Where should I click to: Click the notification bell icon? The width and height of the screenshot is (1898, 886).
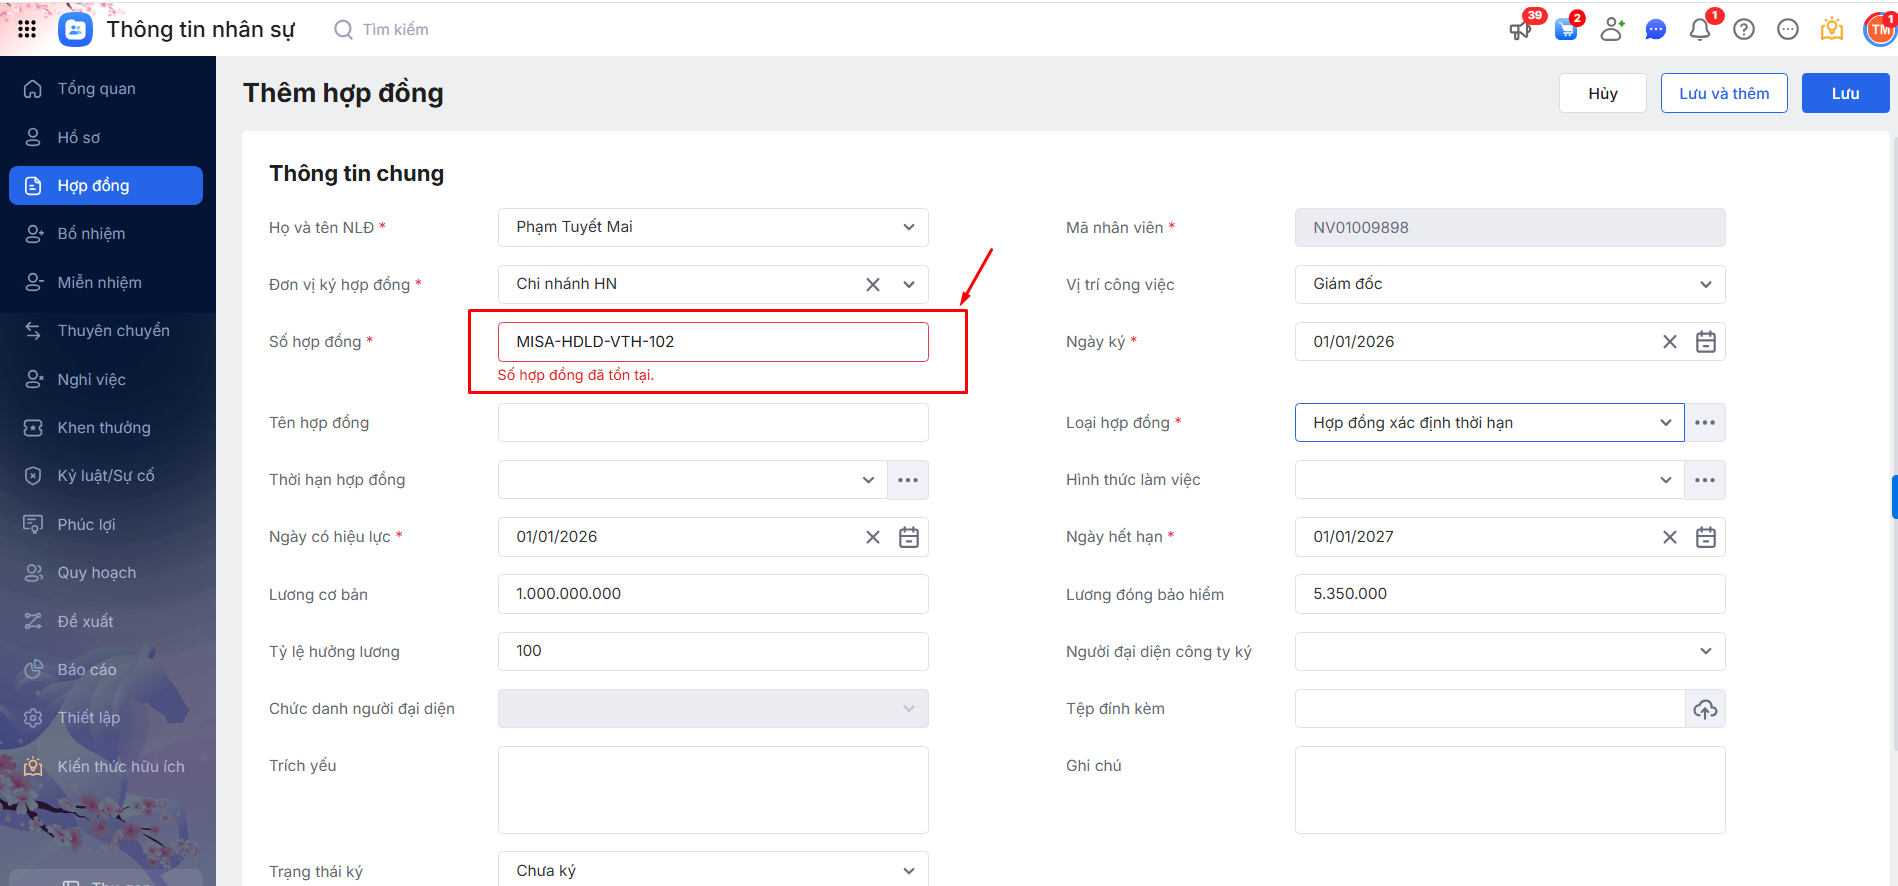[1699, 30]
